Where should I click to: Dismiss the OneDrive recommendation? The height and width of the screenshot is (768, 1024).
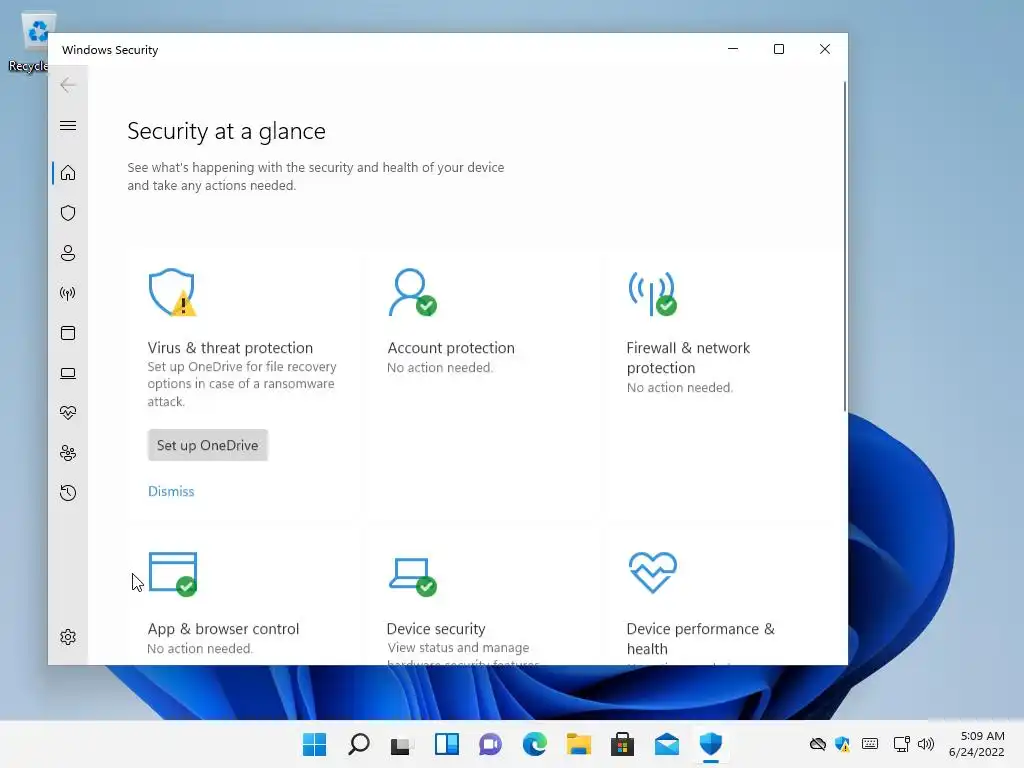point(171,491)
